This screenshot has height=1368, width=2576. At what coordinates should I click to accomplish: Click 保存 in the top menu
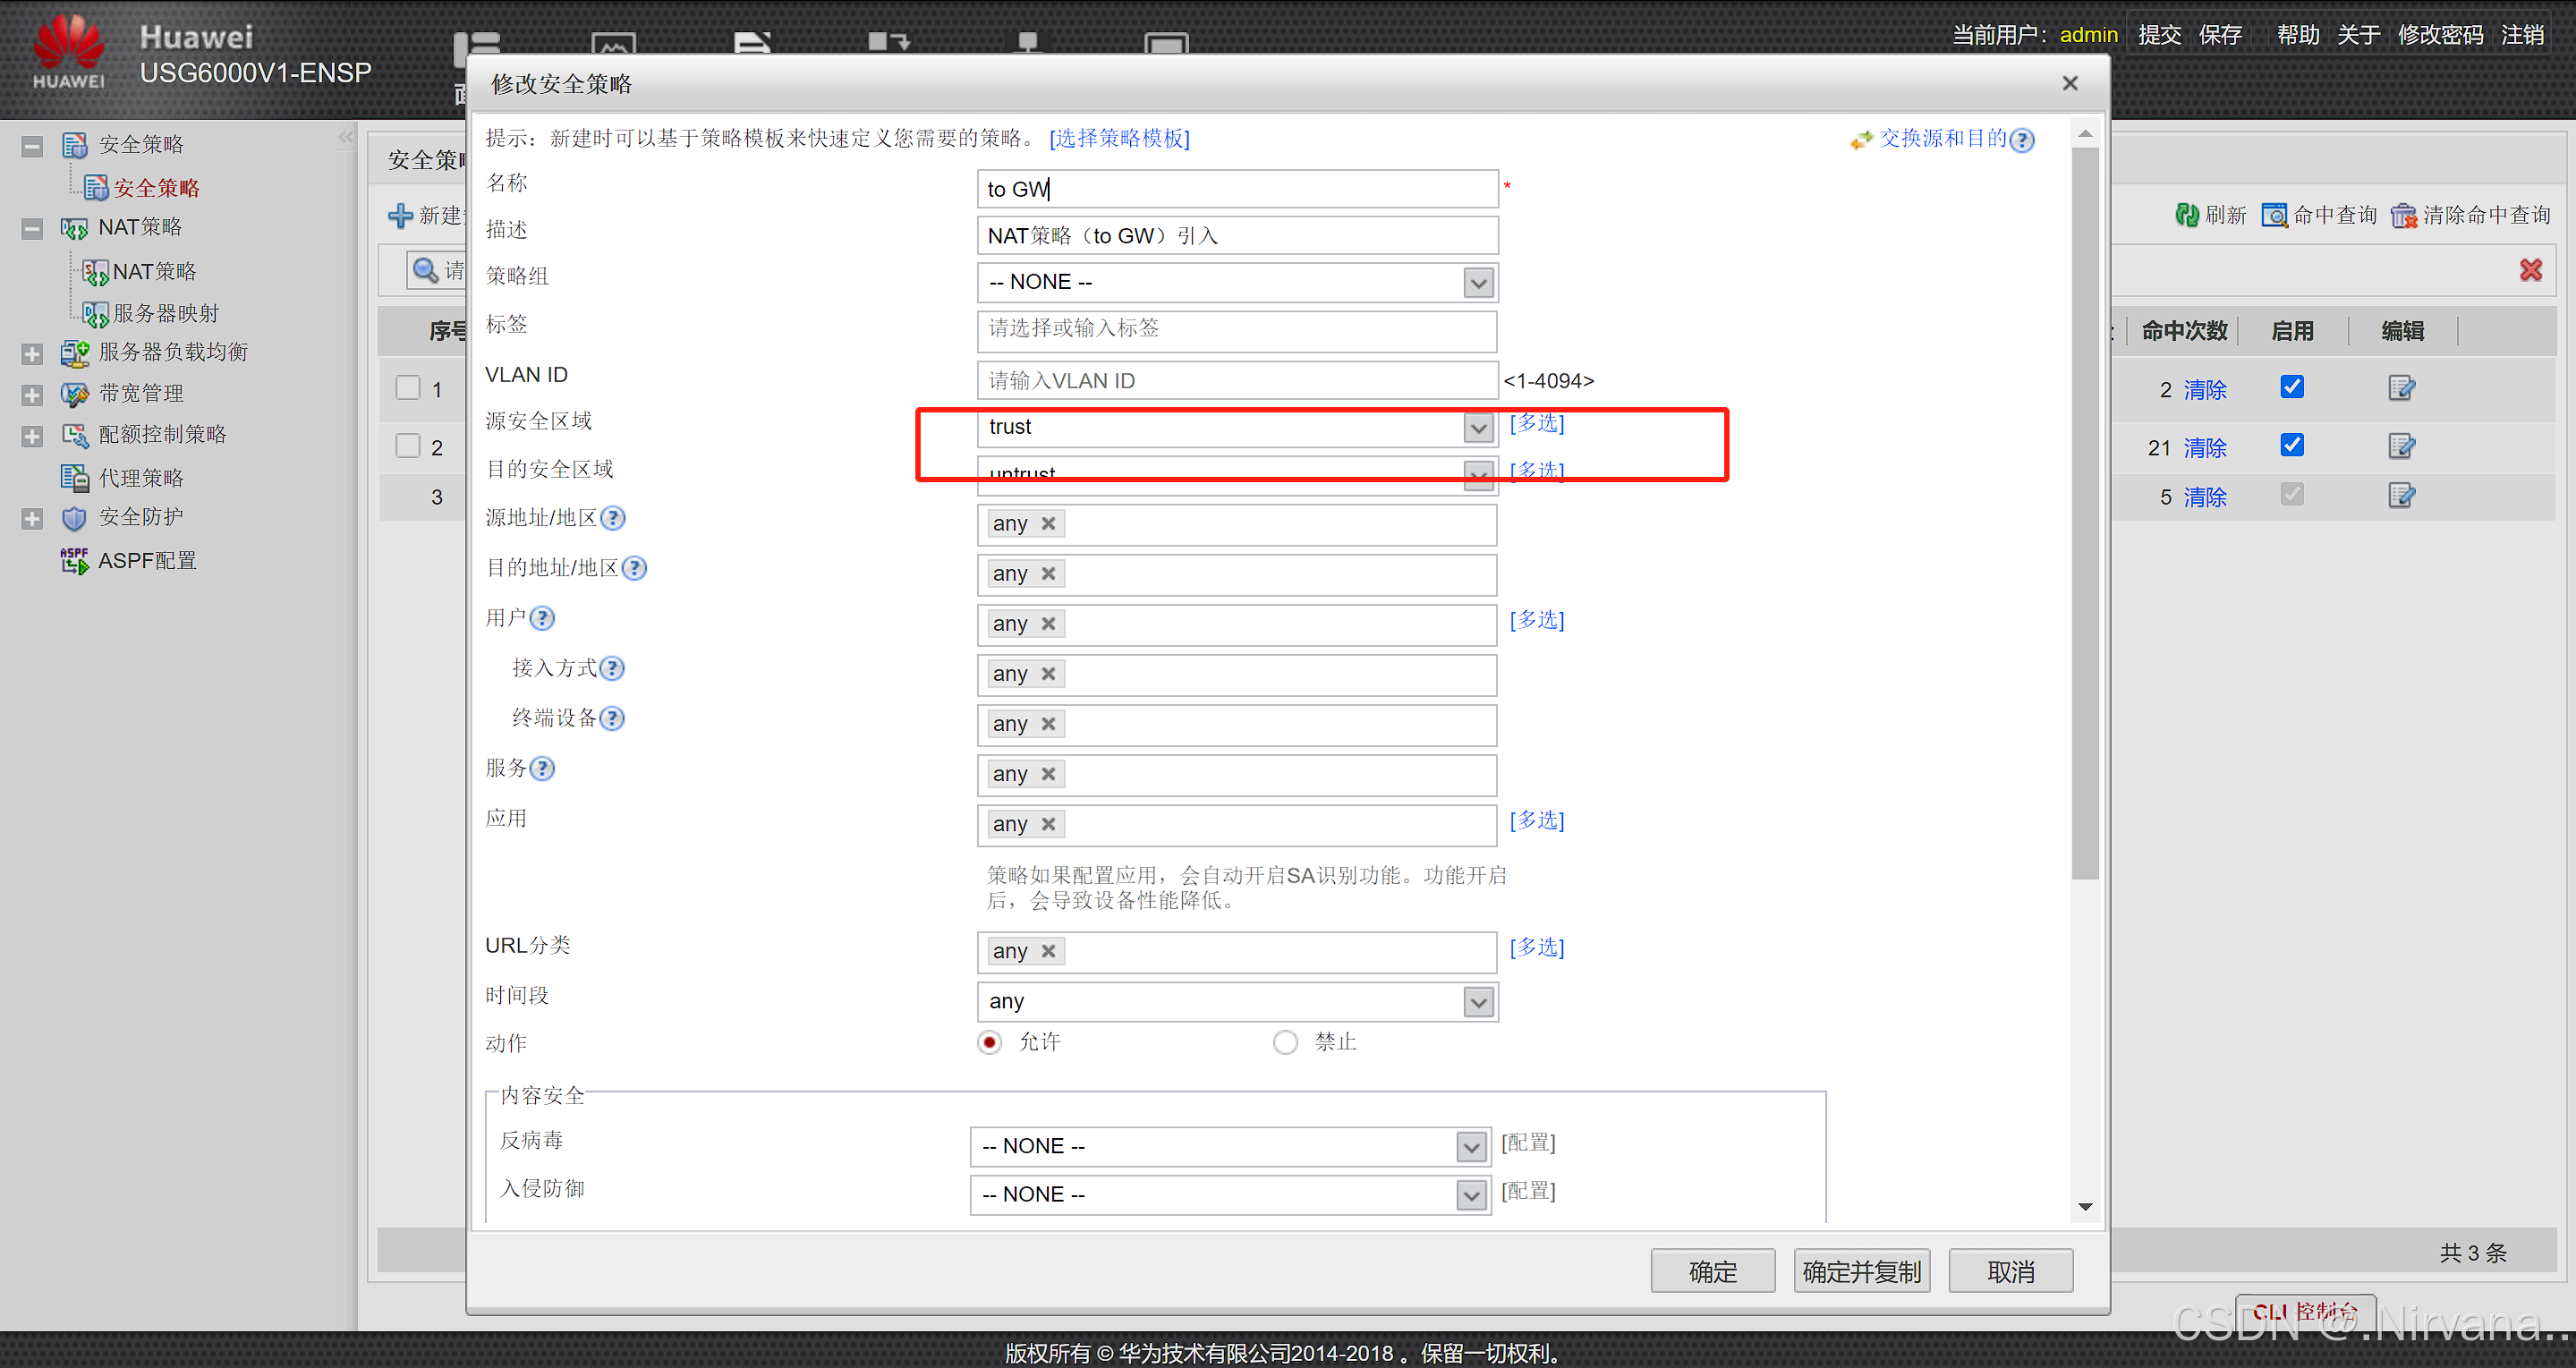[x=2220, y=35]
